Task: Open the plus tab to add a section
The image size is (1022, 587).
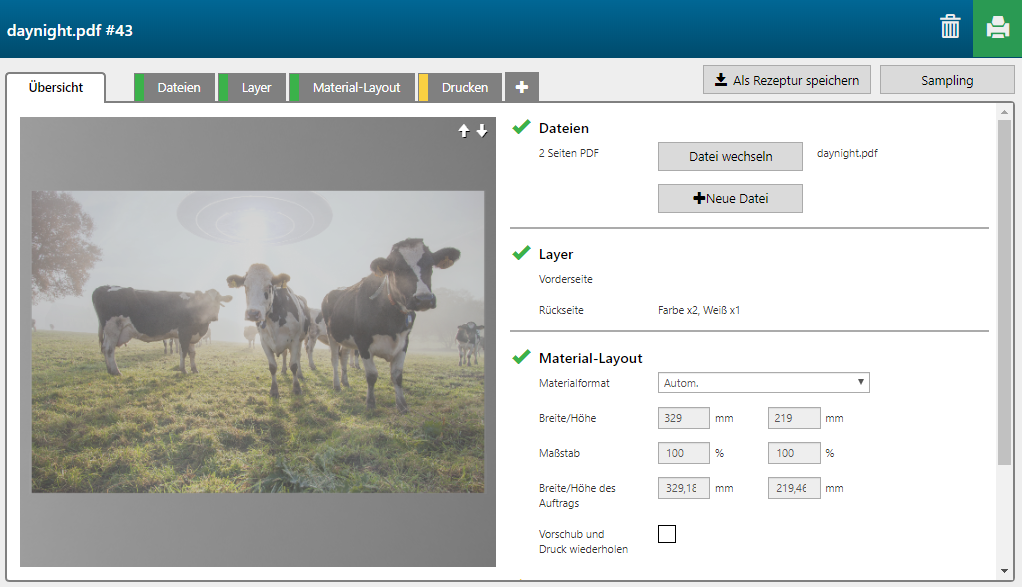Action: coord(521,87)
